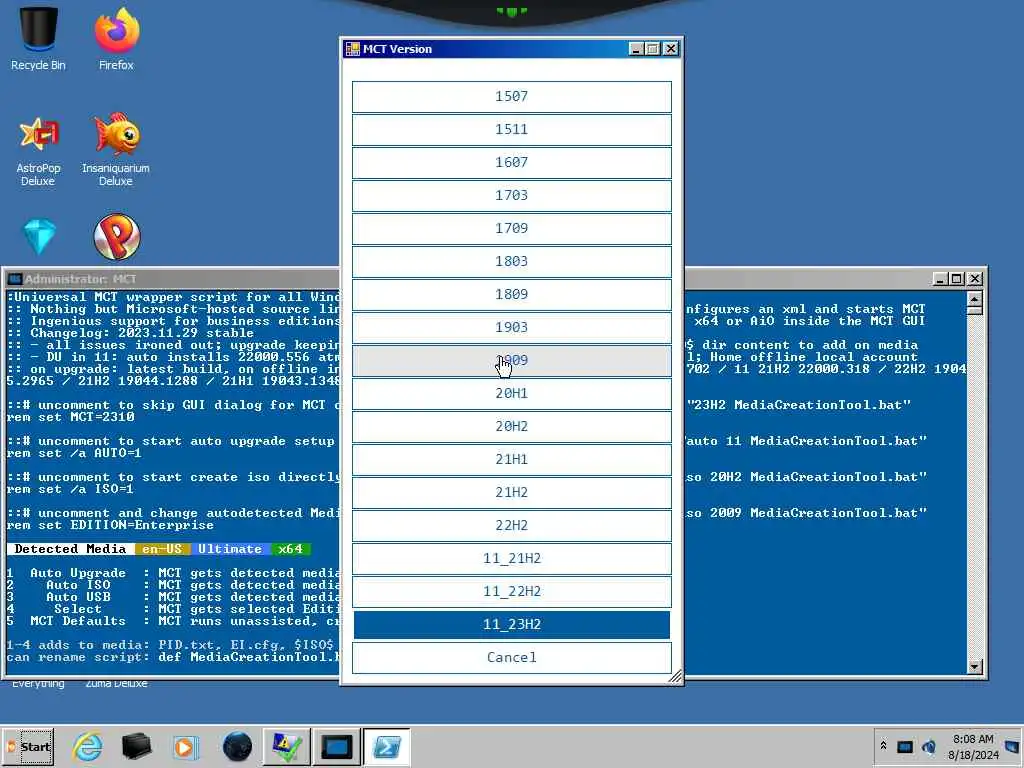Choose version 1607
This screenshot has height=768, width=1024.
(511, 163)
